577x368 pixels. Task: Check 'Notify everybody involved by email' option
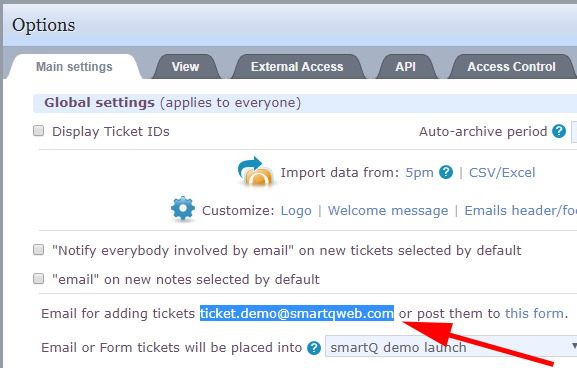point(39,250)
